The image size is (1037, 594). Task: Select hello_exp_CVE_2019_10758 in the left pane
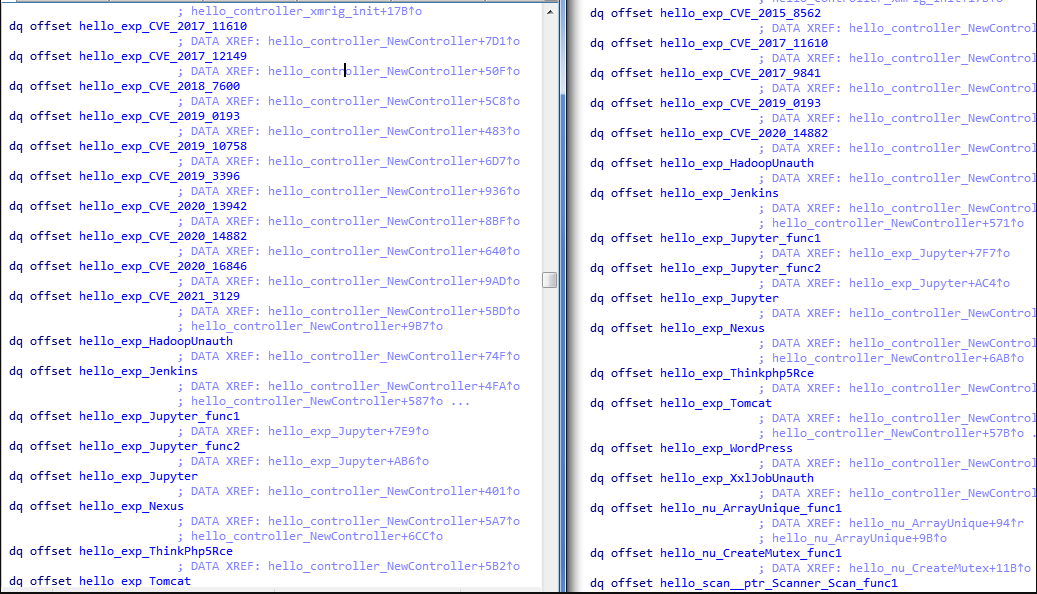coord(163,146)
